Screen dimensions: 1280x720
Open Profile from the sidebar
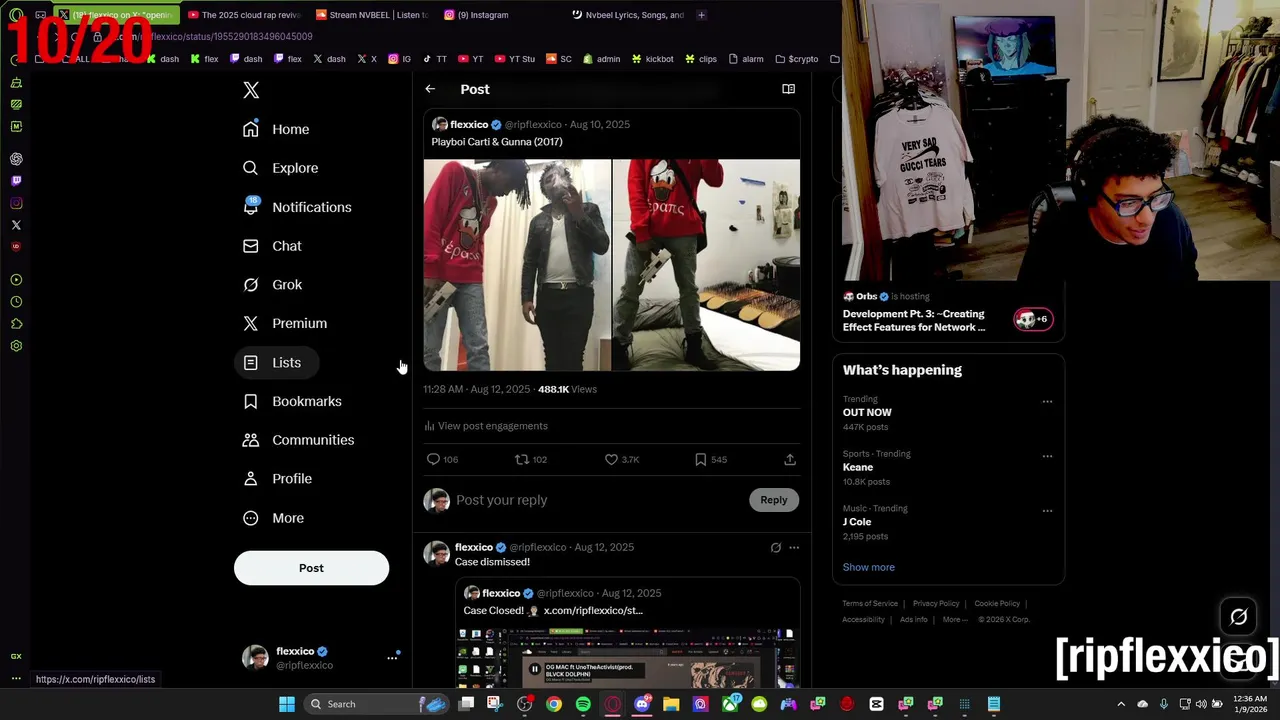click(279, 479)
